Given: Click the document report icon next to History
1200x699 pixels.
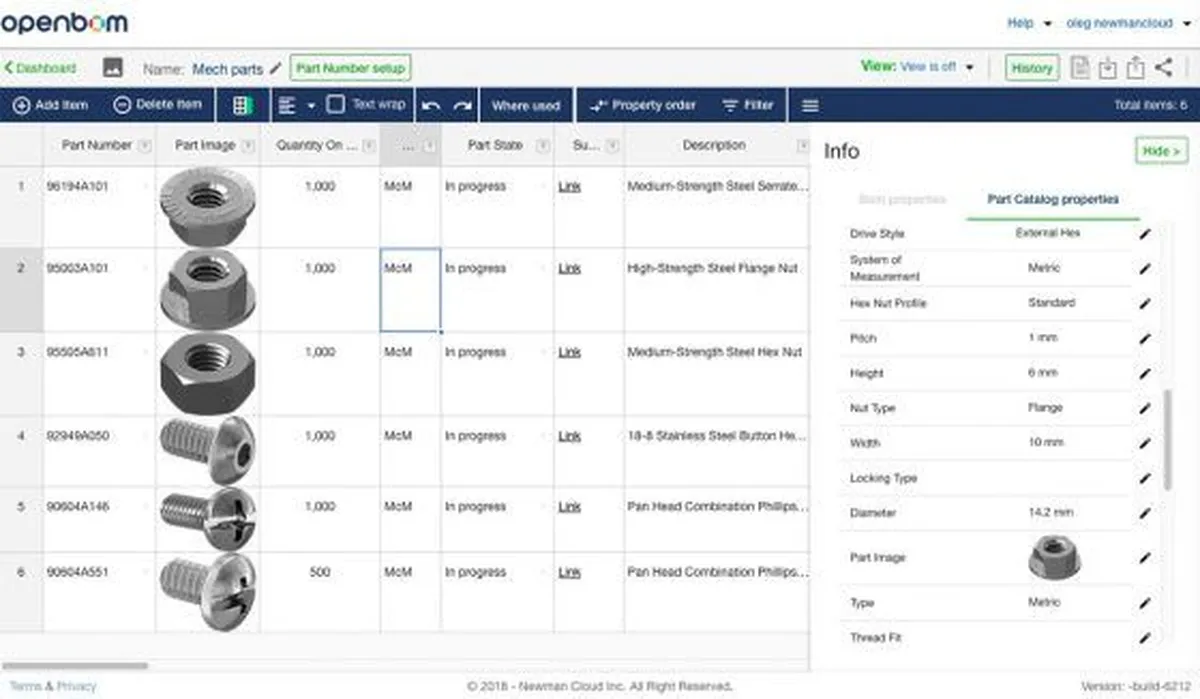Looking at the screenshot, I should (x=1079, y=68).
